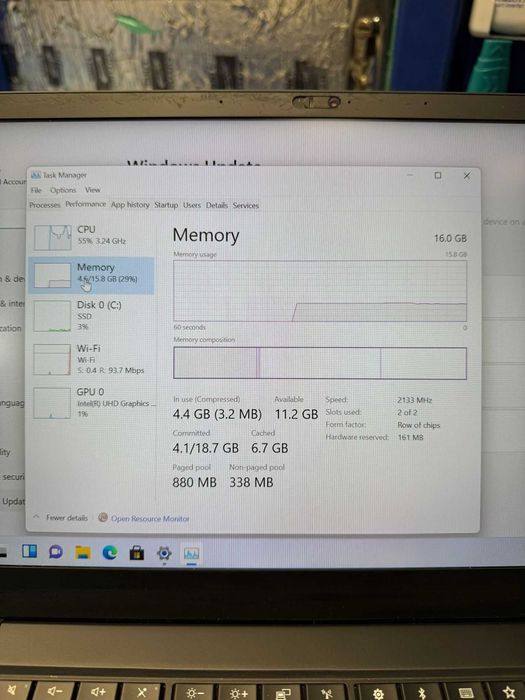Open the View menu
Image resolution: width=525 pixels, height=700 pixels.
[x=92, y=190]
